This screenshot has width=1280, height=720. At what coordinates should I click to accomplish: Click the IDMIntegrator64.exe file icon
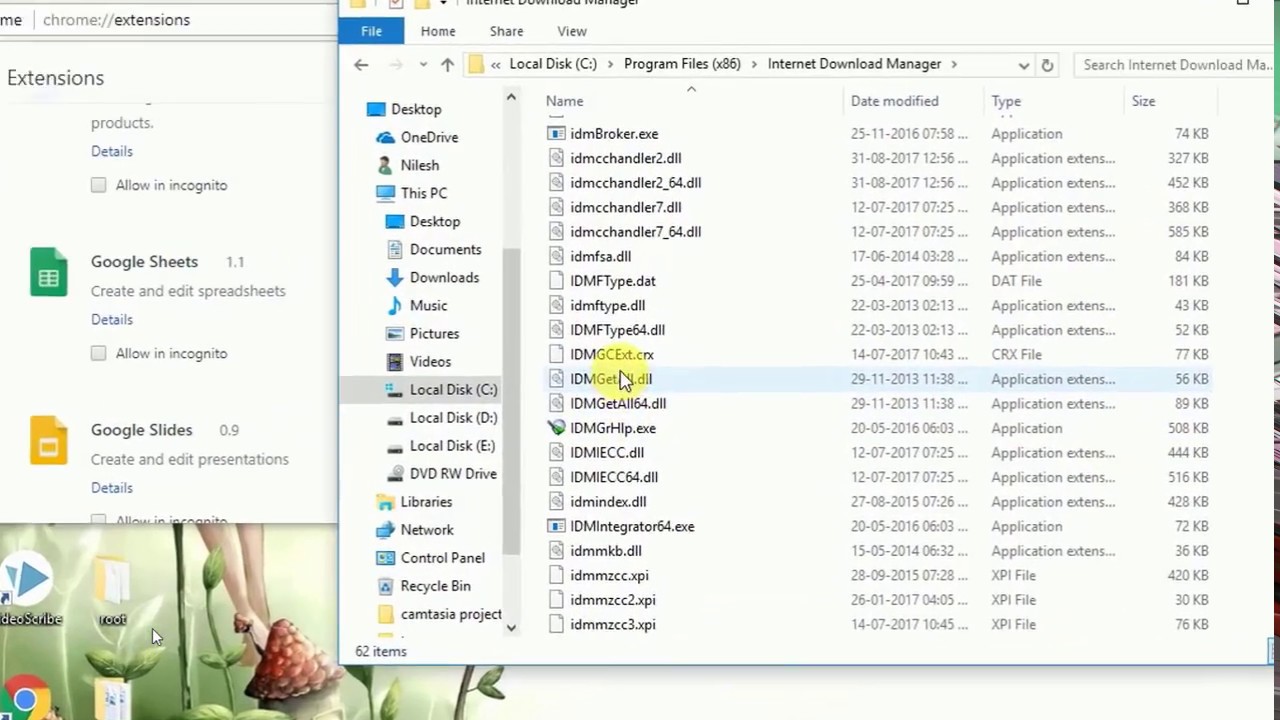coord(556,526)
